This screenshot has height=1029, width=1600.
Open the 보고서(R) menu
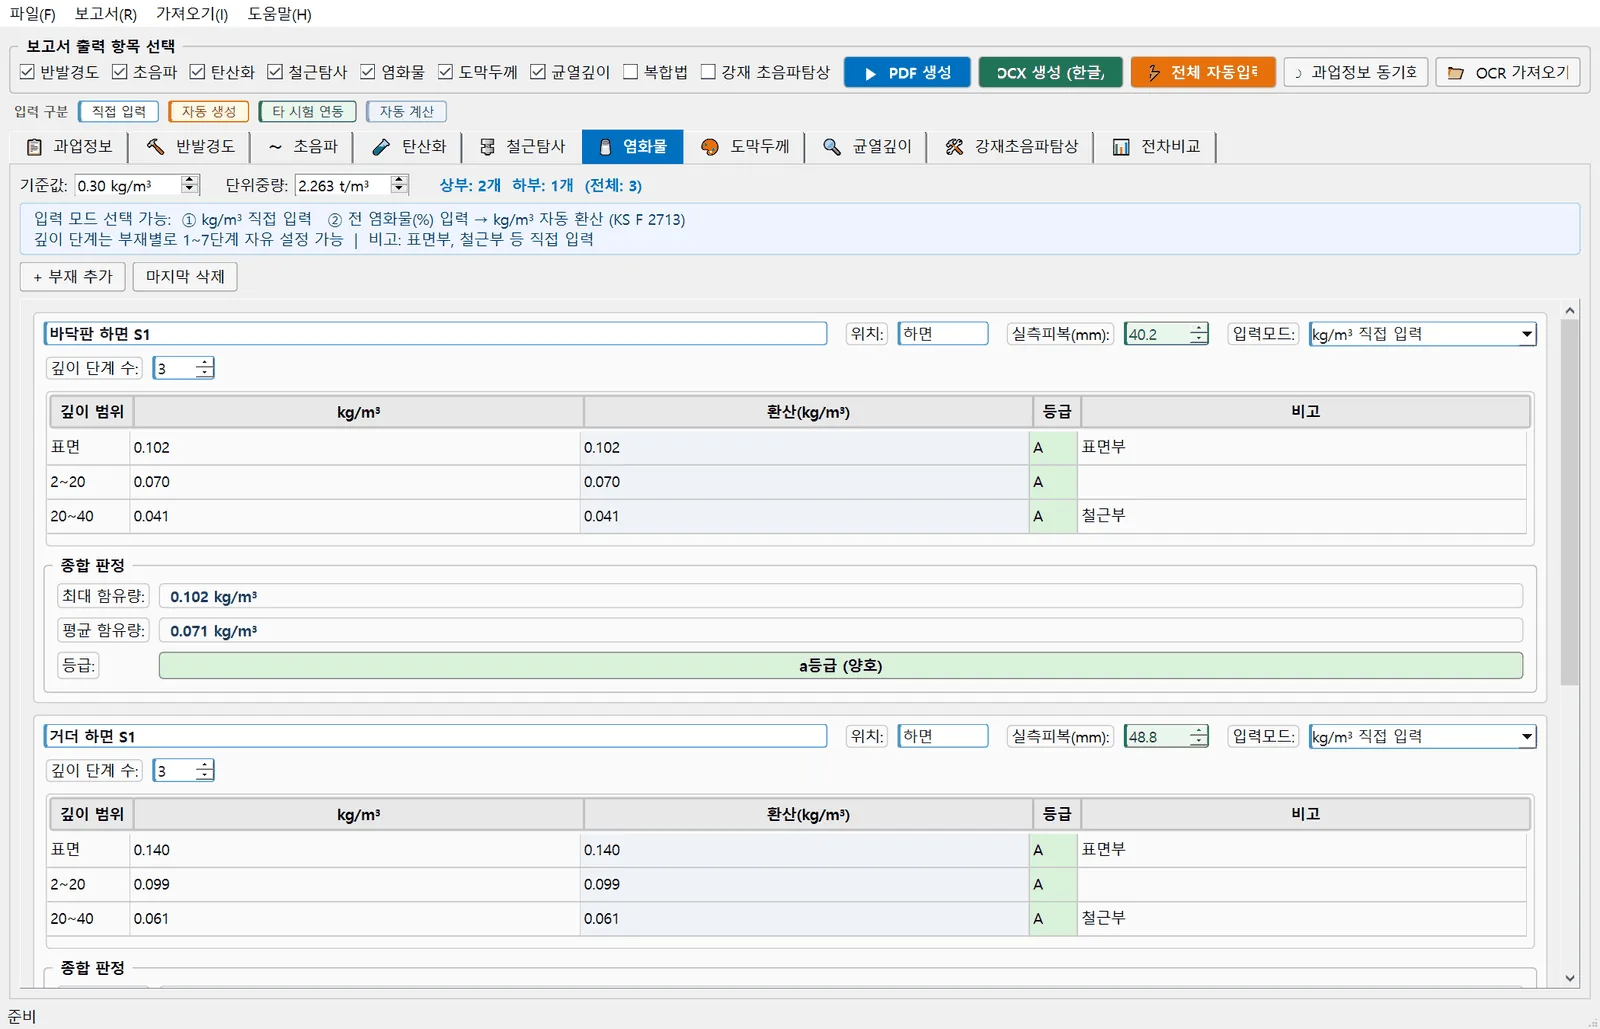[105, 14]
